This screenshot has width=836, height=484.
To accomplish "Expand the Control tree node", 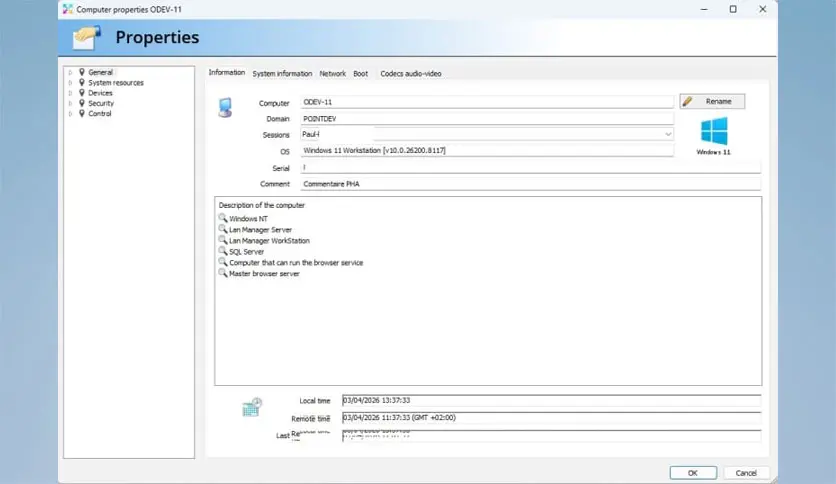I will (70, 114).
